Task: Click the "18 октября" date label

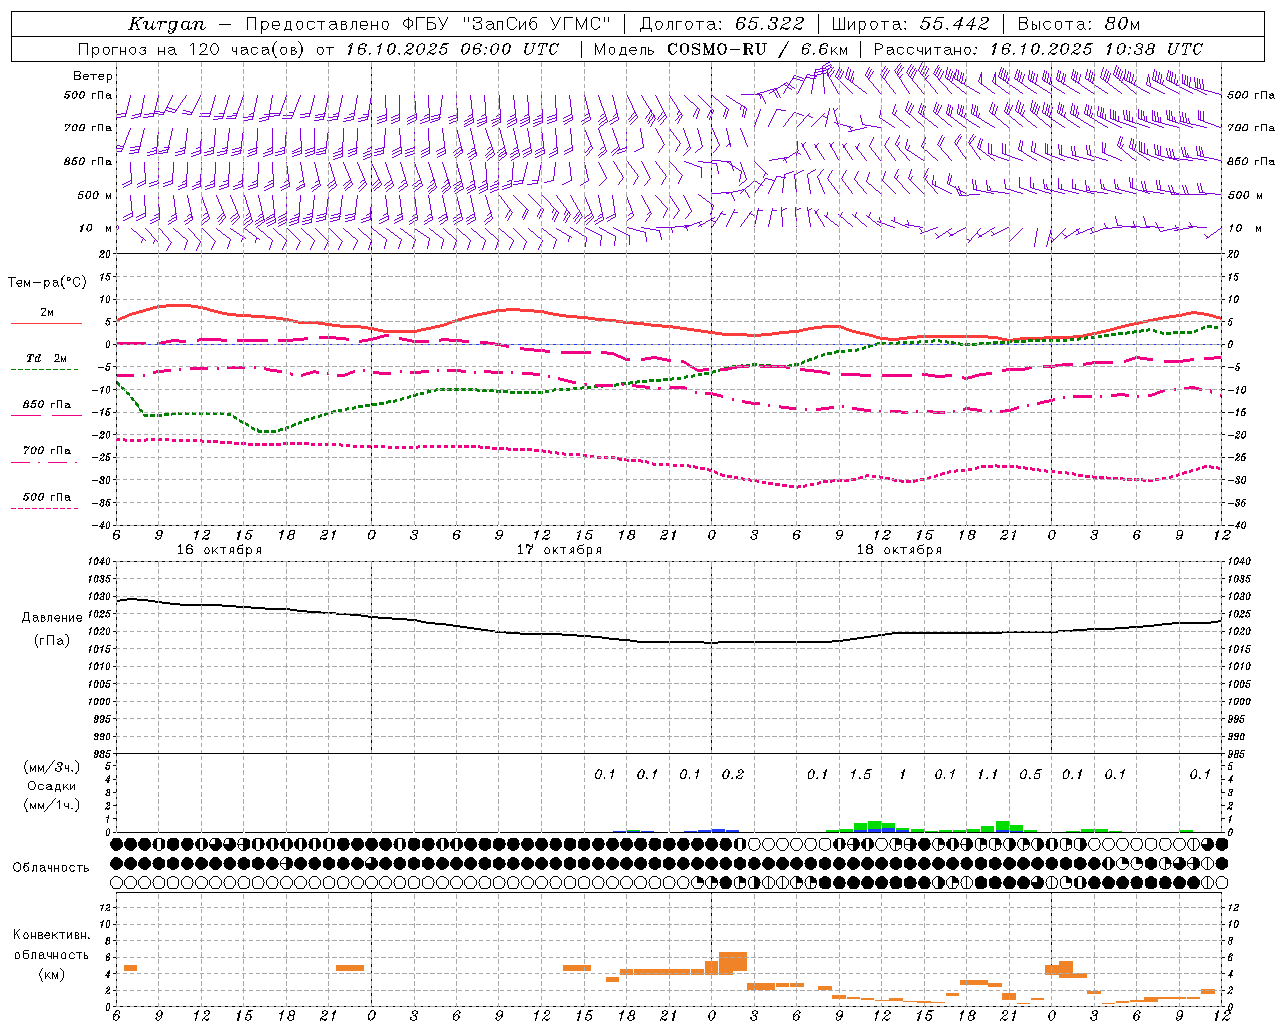Action: [x=899, y=550]
